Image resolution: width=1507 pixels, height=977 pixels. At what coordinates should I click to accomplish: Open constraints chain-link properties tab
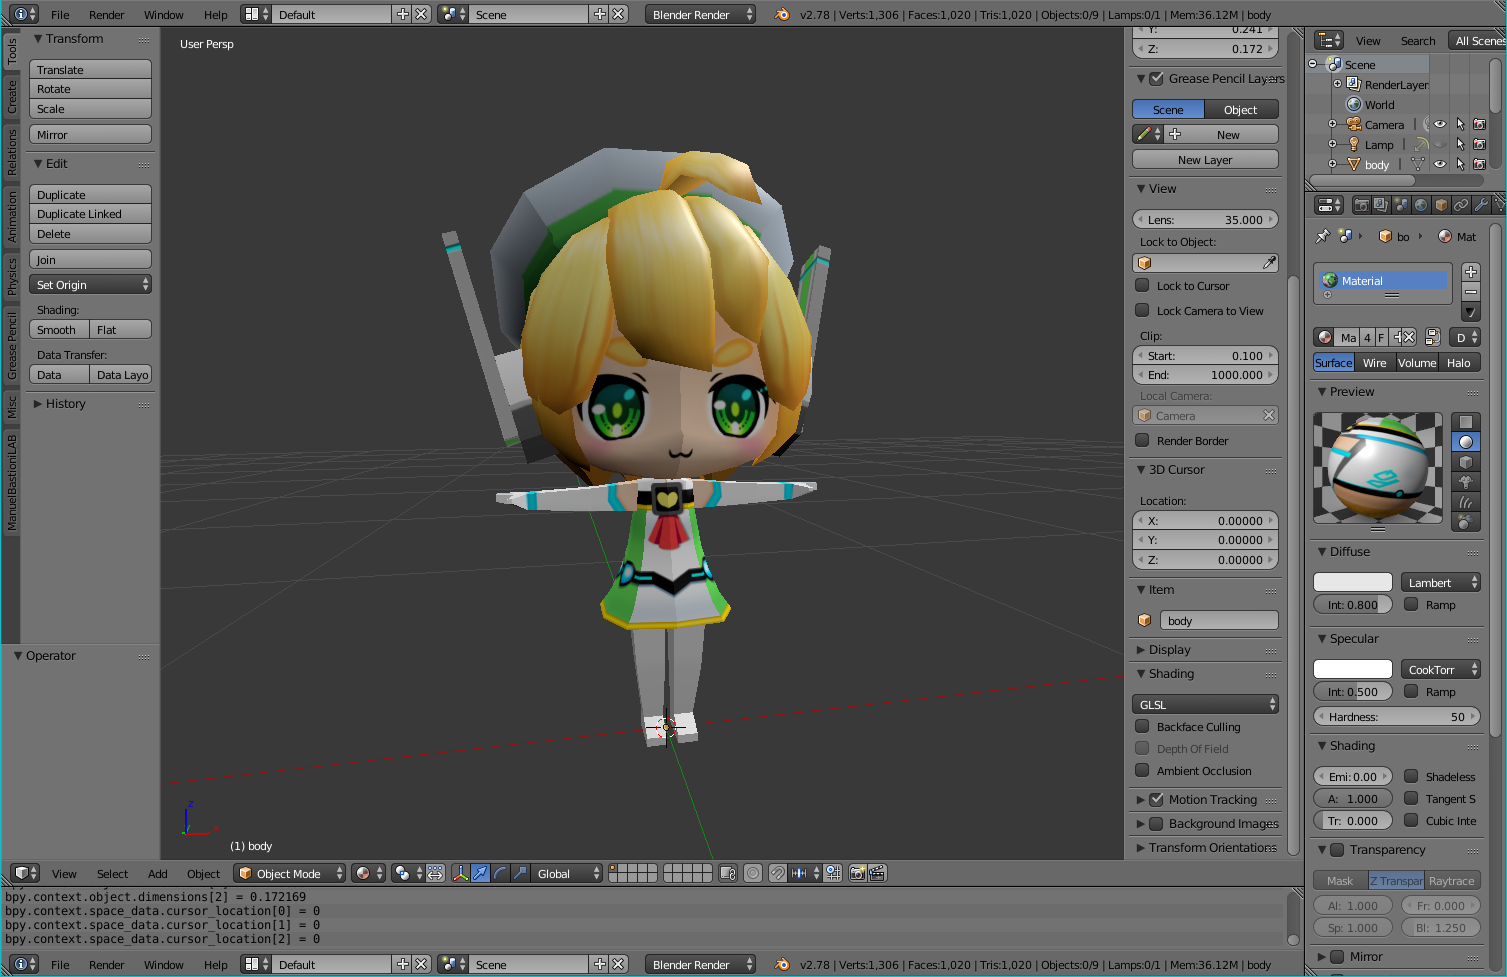click(1461, 205)
